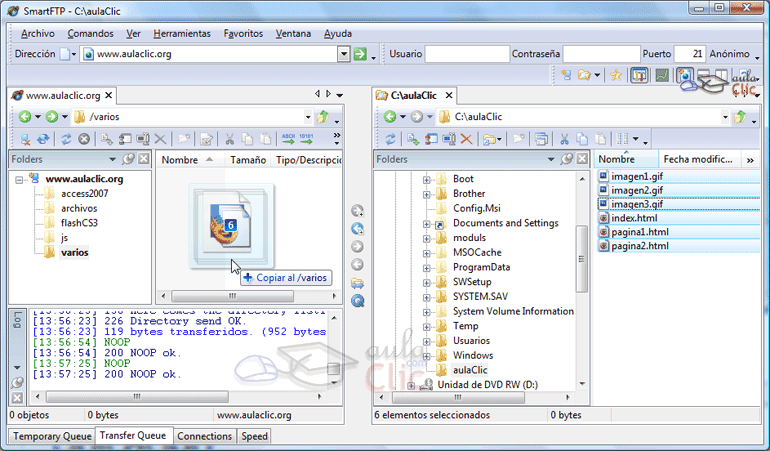Viewport: 770px width, 451px height.
Task: Toggle the transfer queue view icon in the main toolbar
Action: 639,75
